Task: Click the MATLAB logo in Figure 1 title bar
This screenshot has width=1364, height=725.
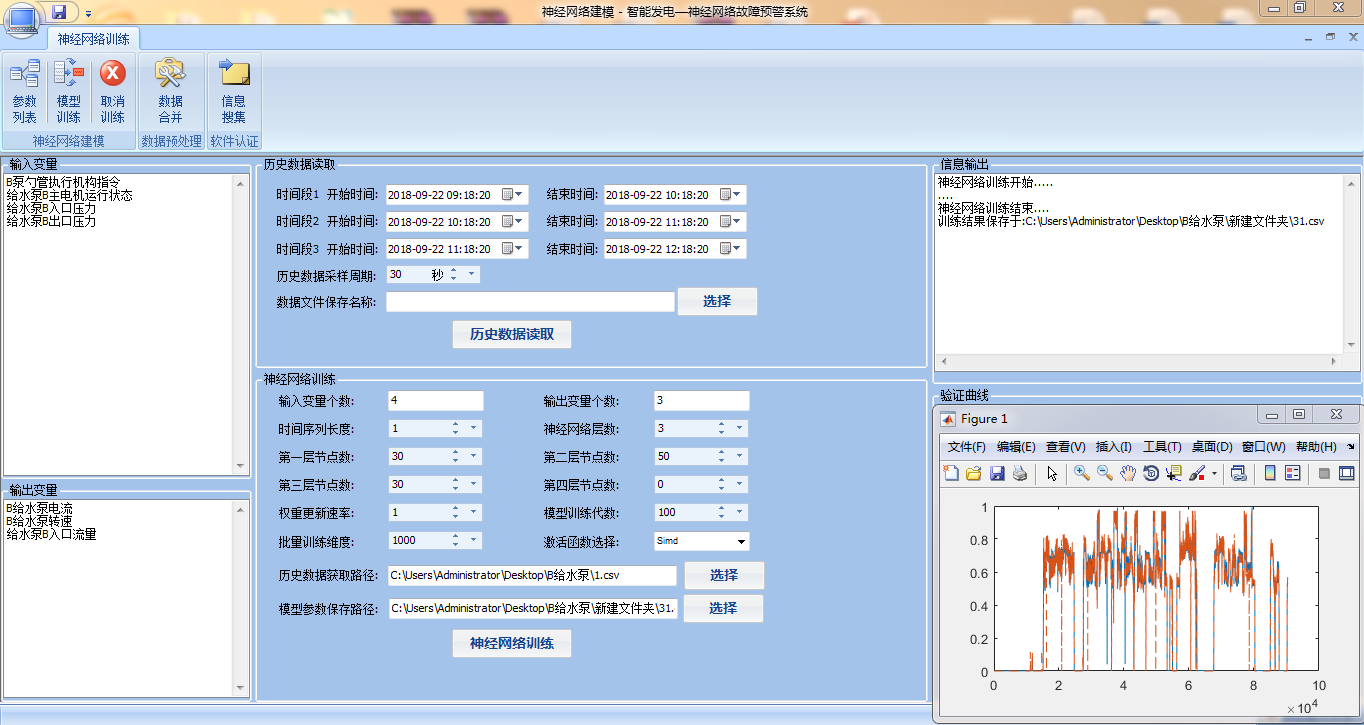Action: point(948,418)
